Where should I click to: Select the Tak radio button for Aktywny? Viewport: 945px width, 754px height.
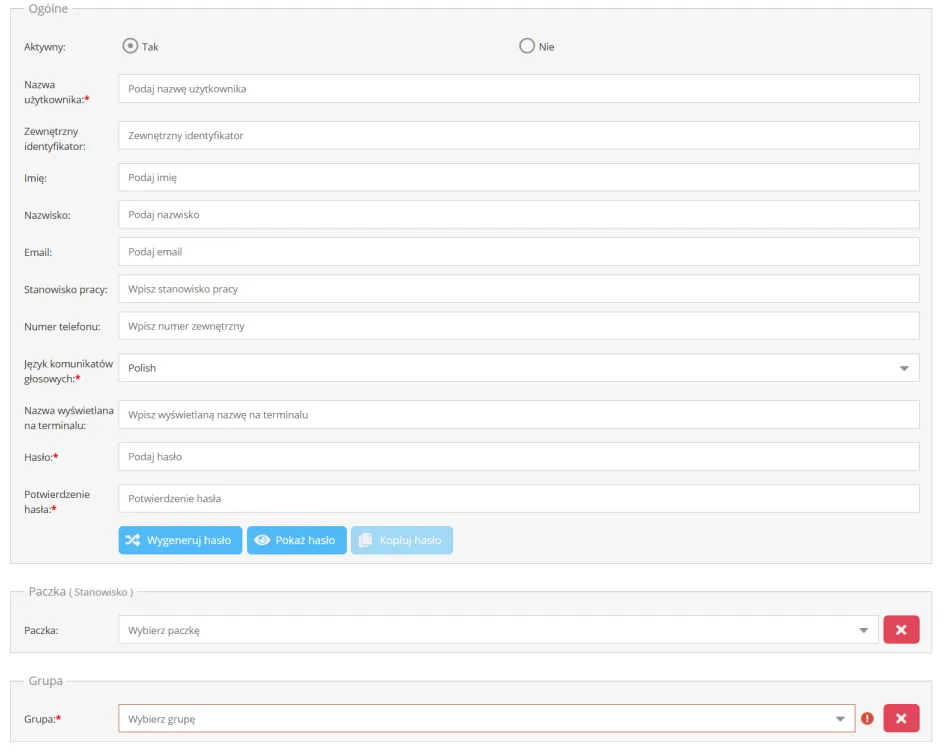129,46
